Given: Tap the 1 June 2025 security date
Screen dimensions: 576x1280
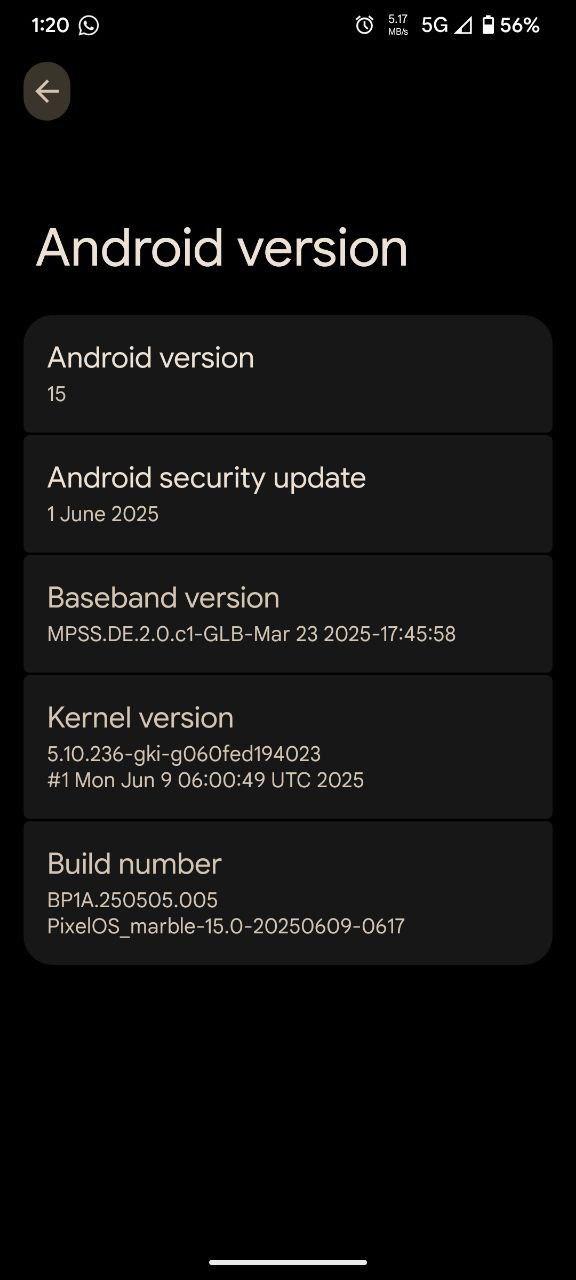Looking at the screenshot, I should pyautogui.click(x=103, y=514).
